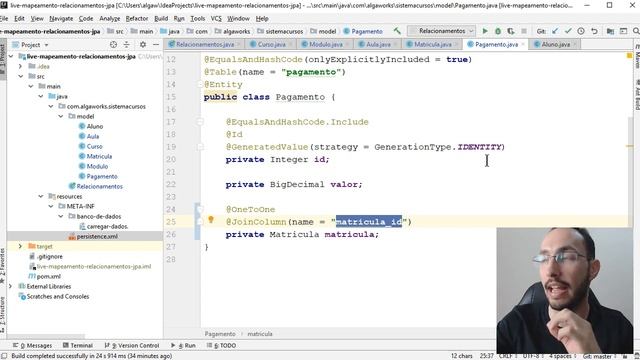Collapse the src folder
Viewport: 640px width, 360px height.
pyautogui.click(x=20, y=76)
